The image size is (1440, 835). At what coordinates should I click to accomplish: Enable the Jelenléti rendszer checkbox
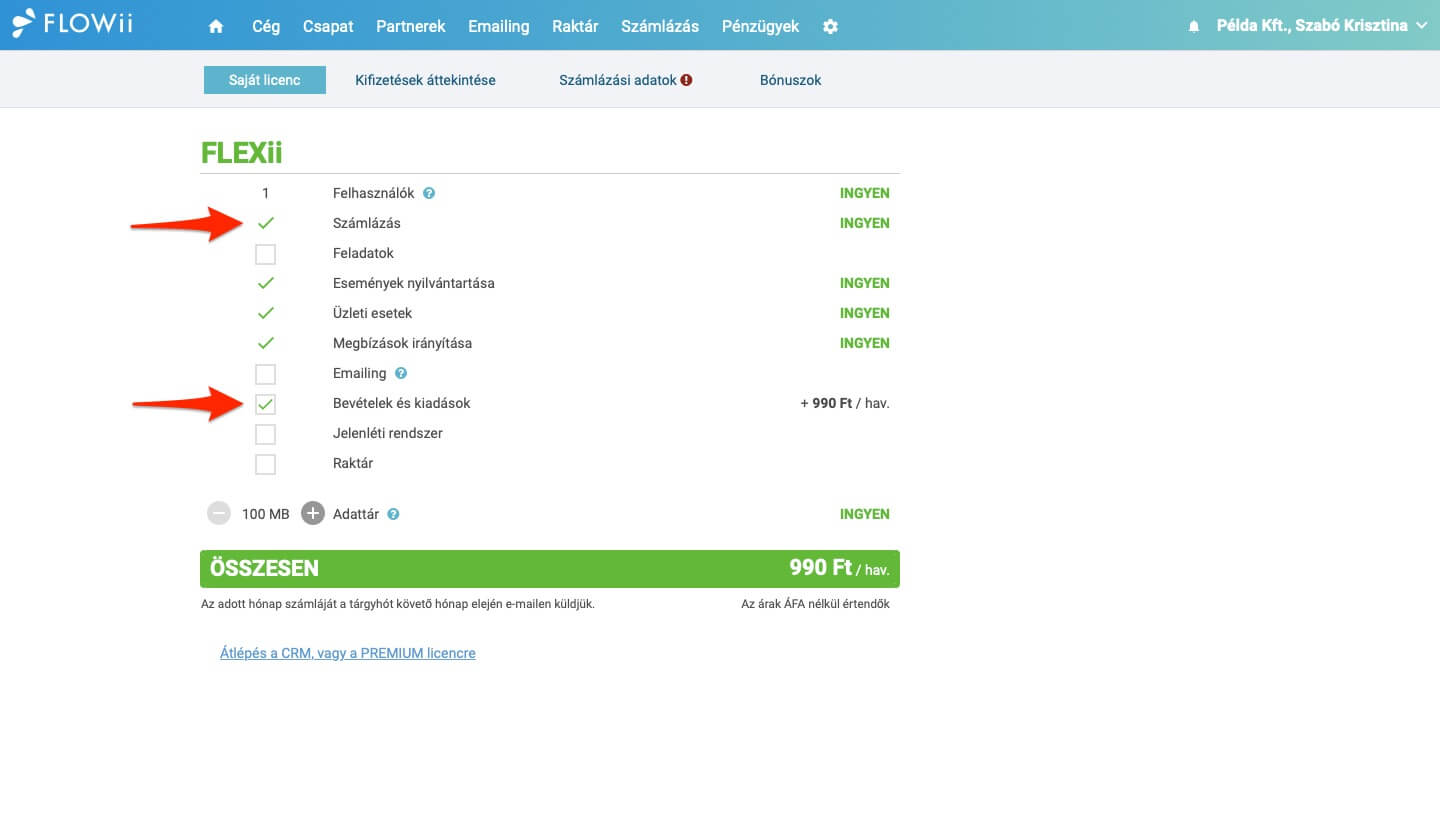[265, 434]
